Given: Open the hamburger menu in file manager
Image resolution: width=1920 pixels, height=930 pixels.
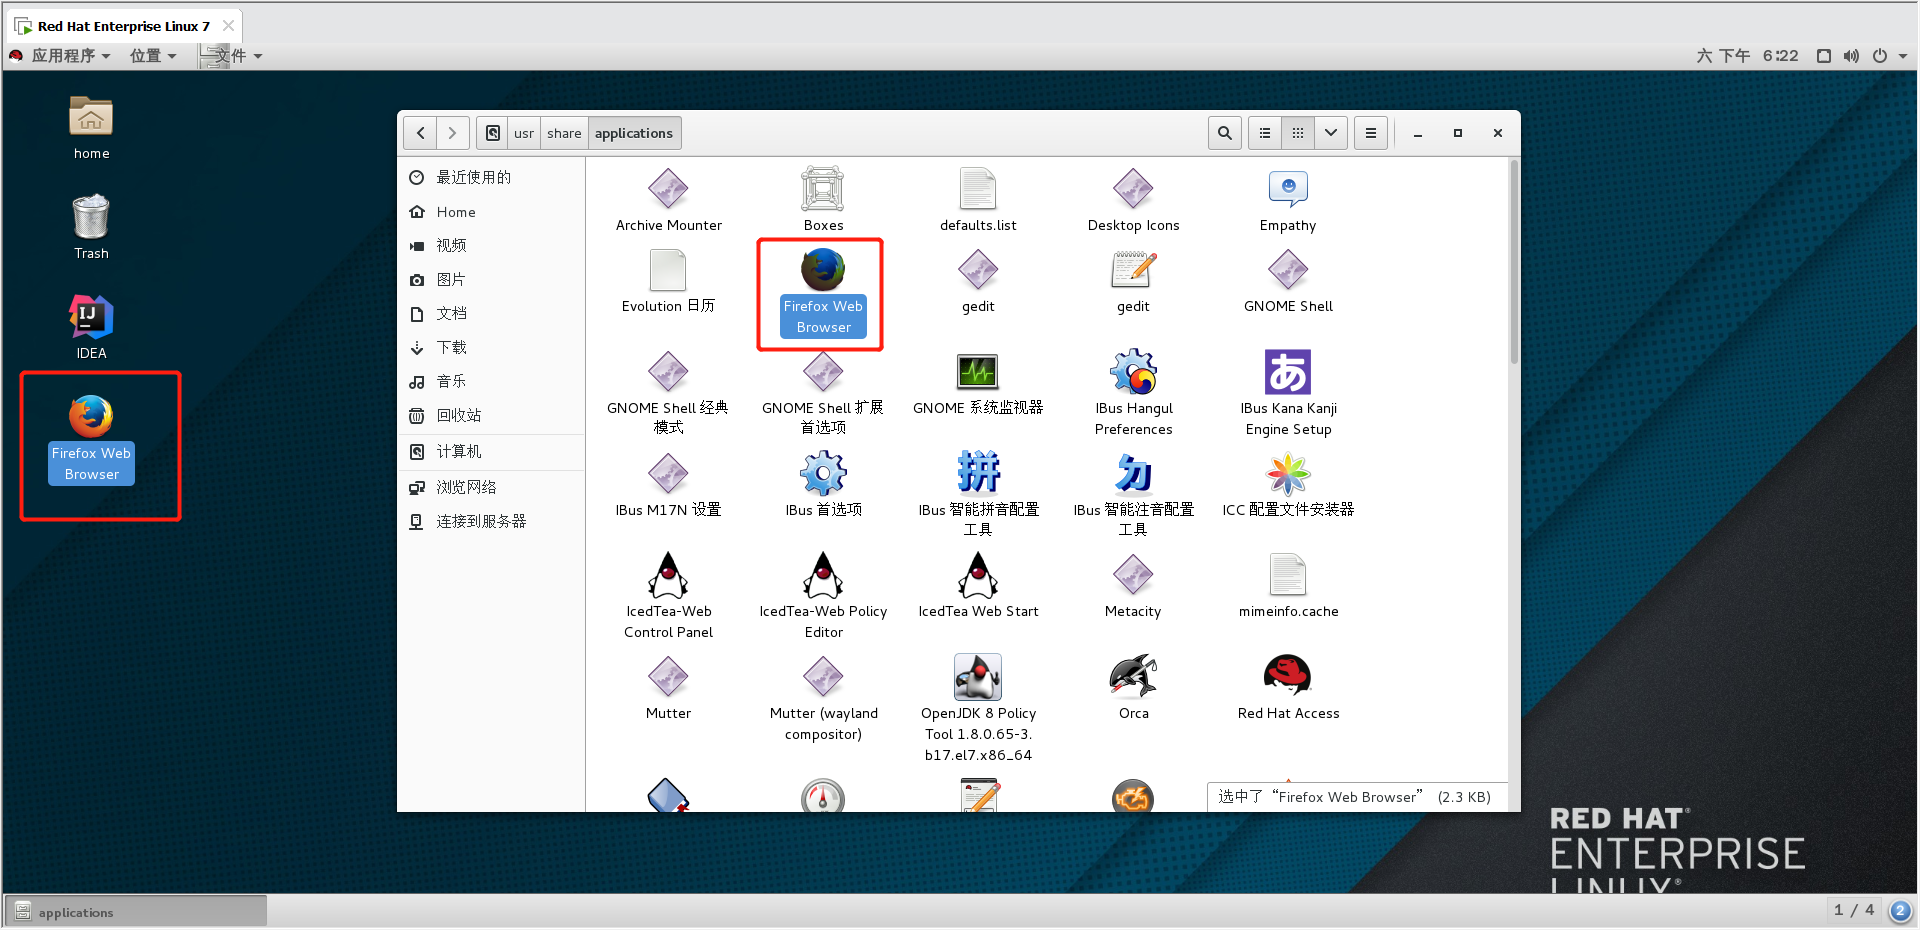Looking at the screenshot, I should tap(1371, 133).
